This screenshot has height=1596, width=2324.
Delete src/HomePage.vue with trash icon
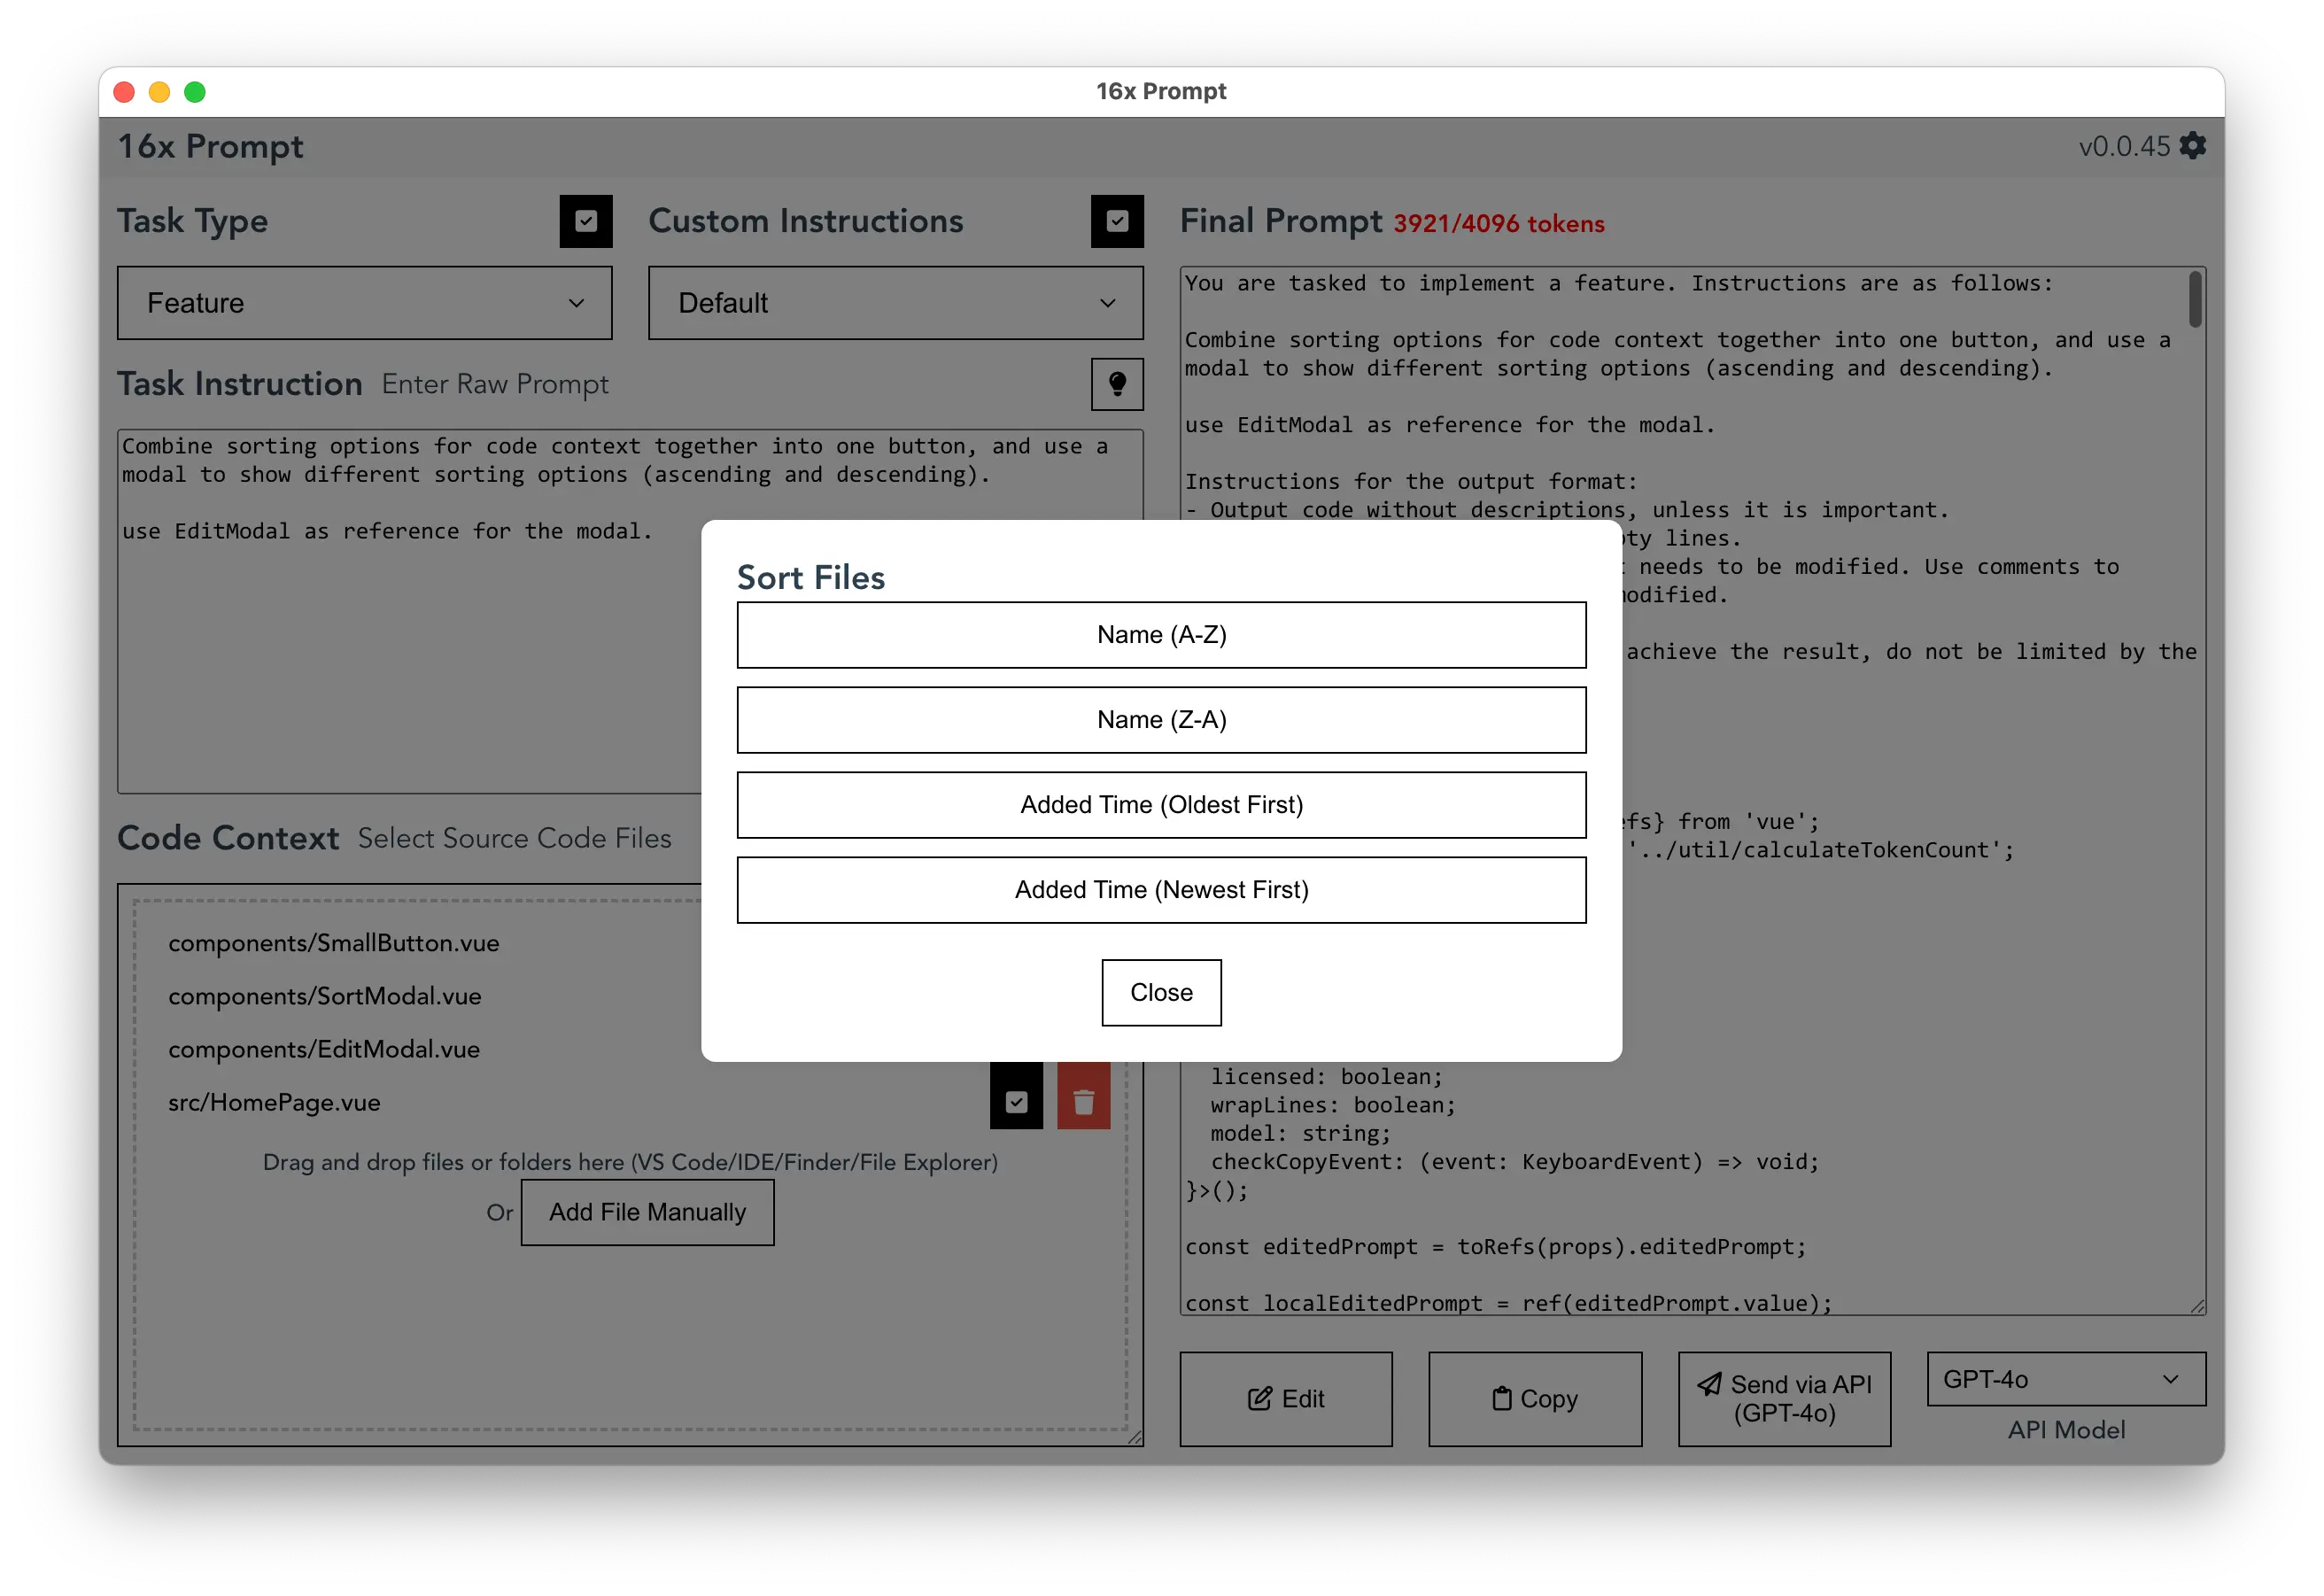[x=1083, y=1102]
